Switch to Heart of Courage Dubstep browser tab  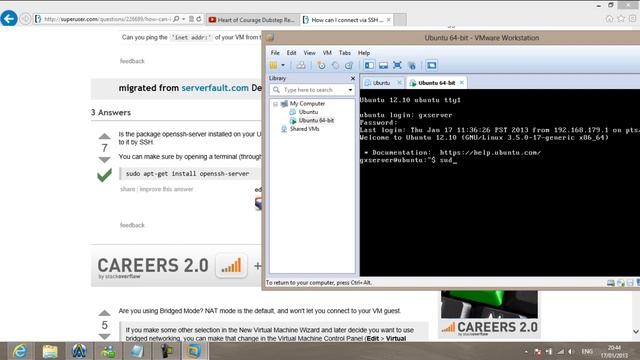point(252,20)
